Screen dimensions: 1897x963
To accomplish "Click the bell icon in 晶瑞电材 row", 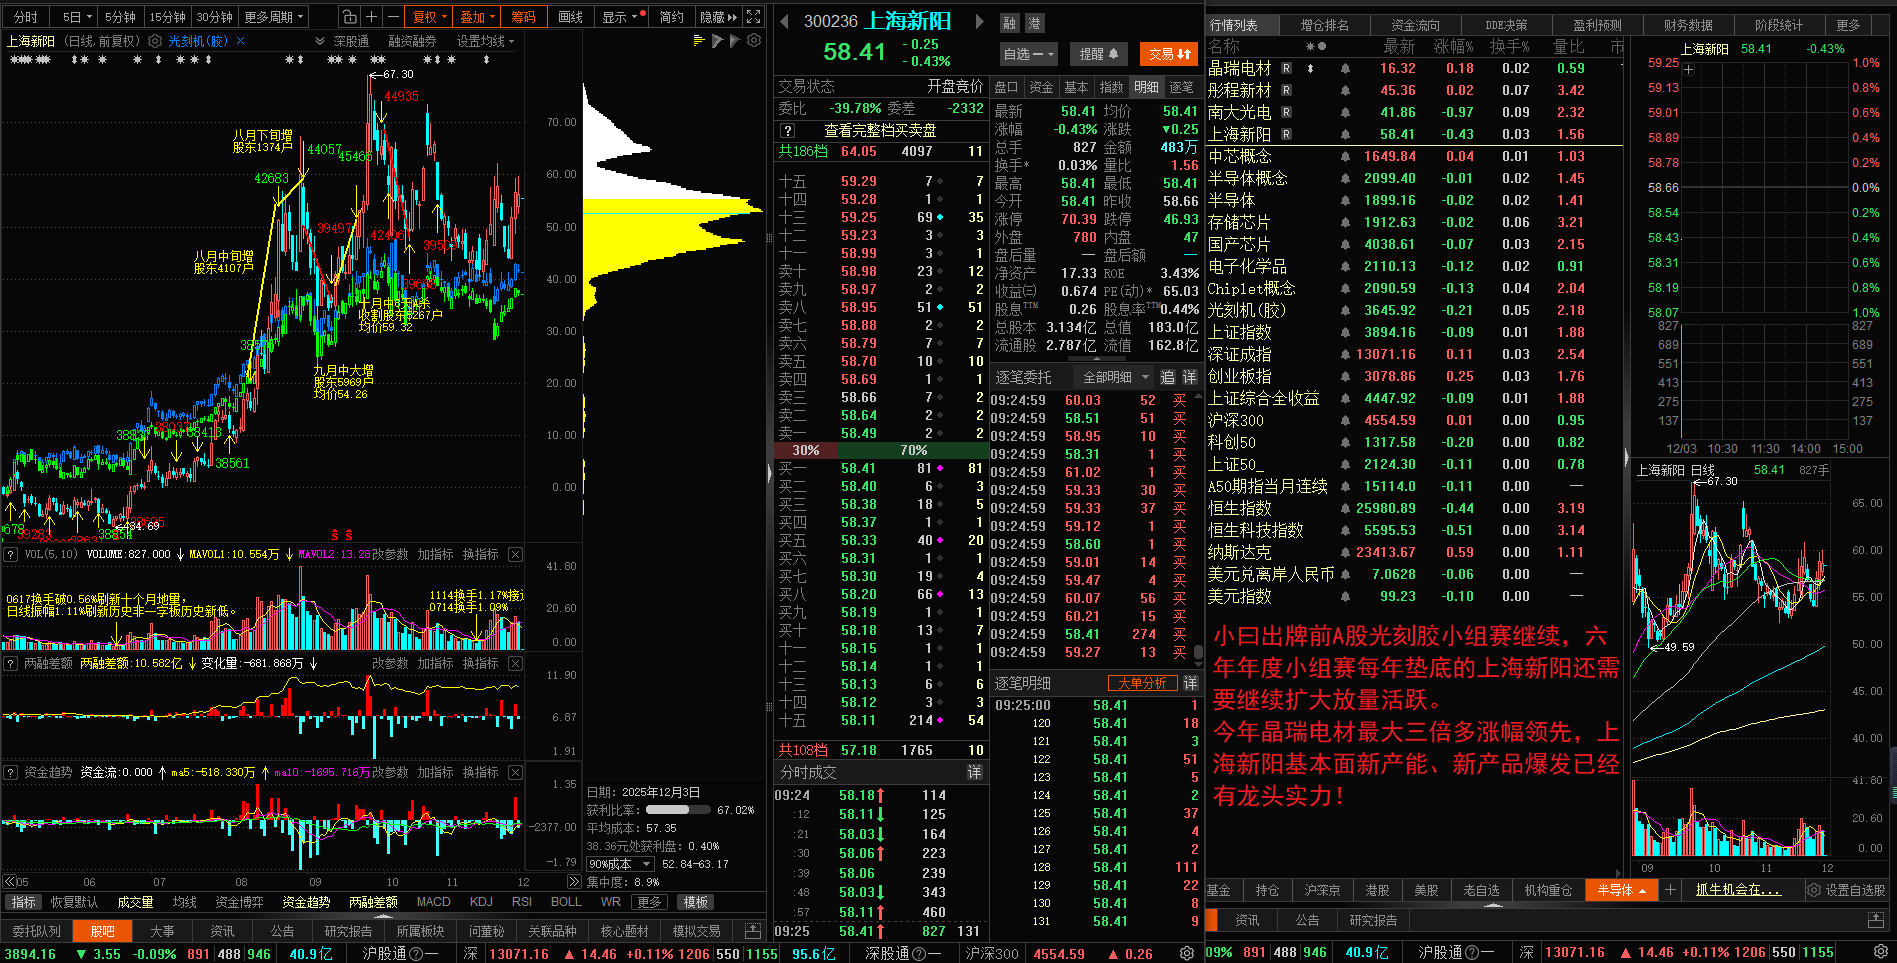I will pos(1345,69).
